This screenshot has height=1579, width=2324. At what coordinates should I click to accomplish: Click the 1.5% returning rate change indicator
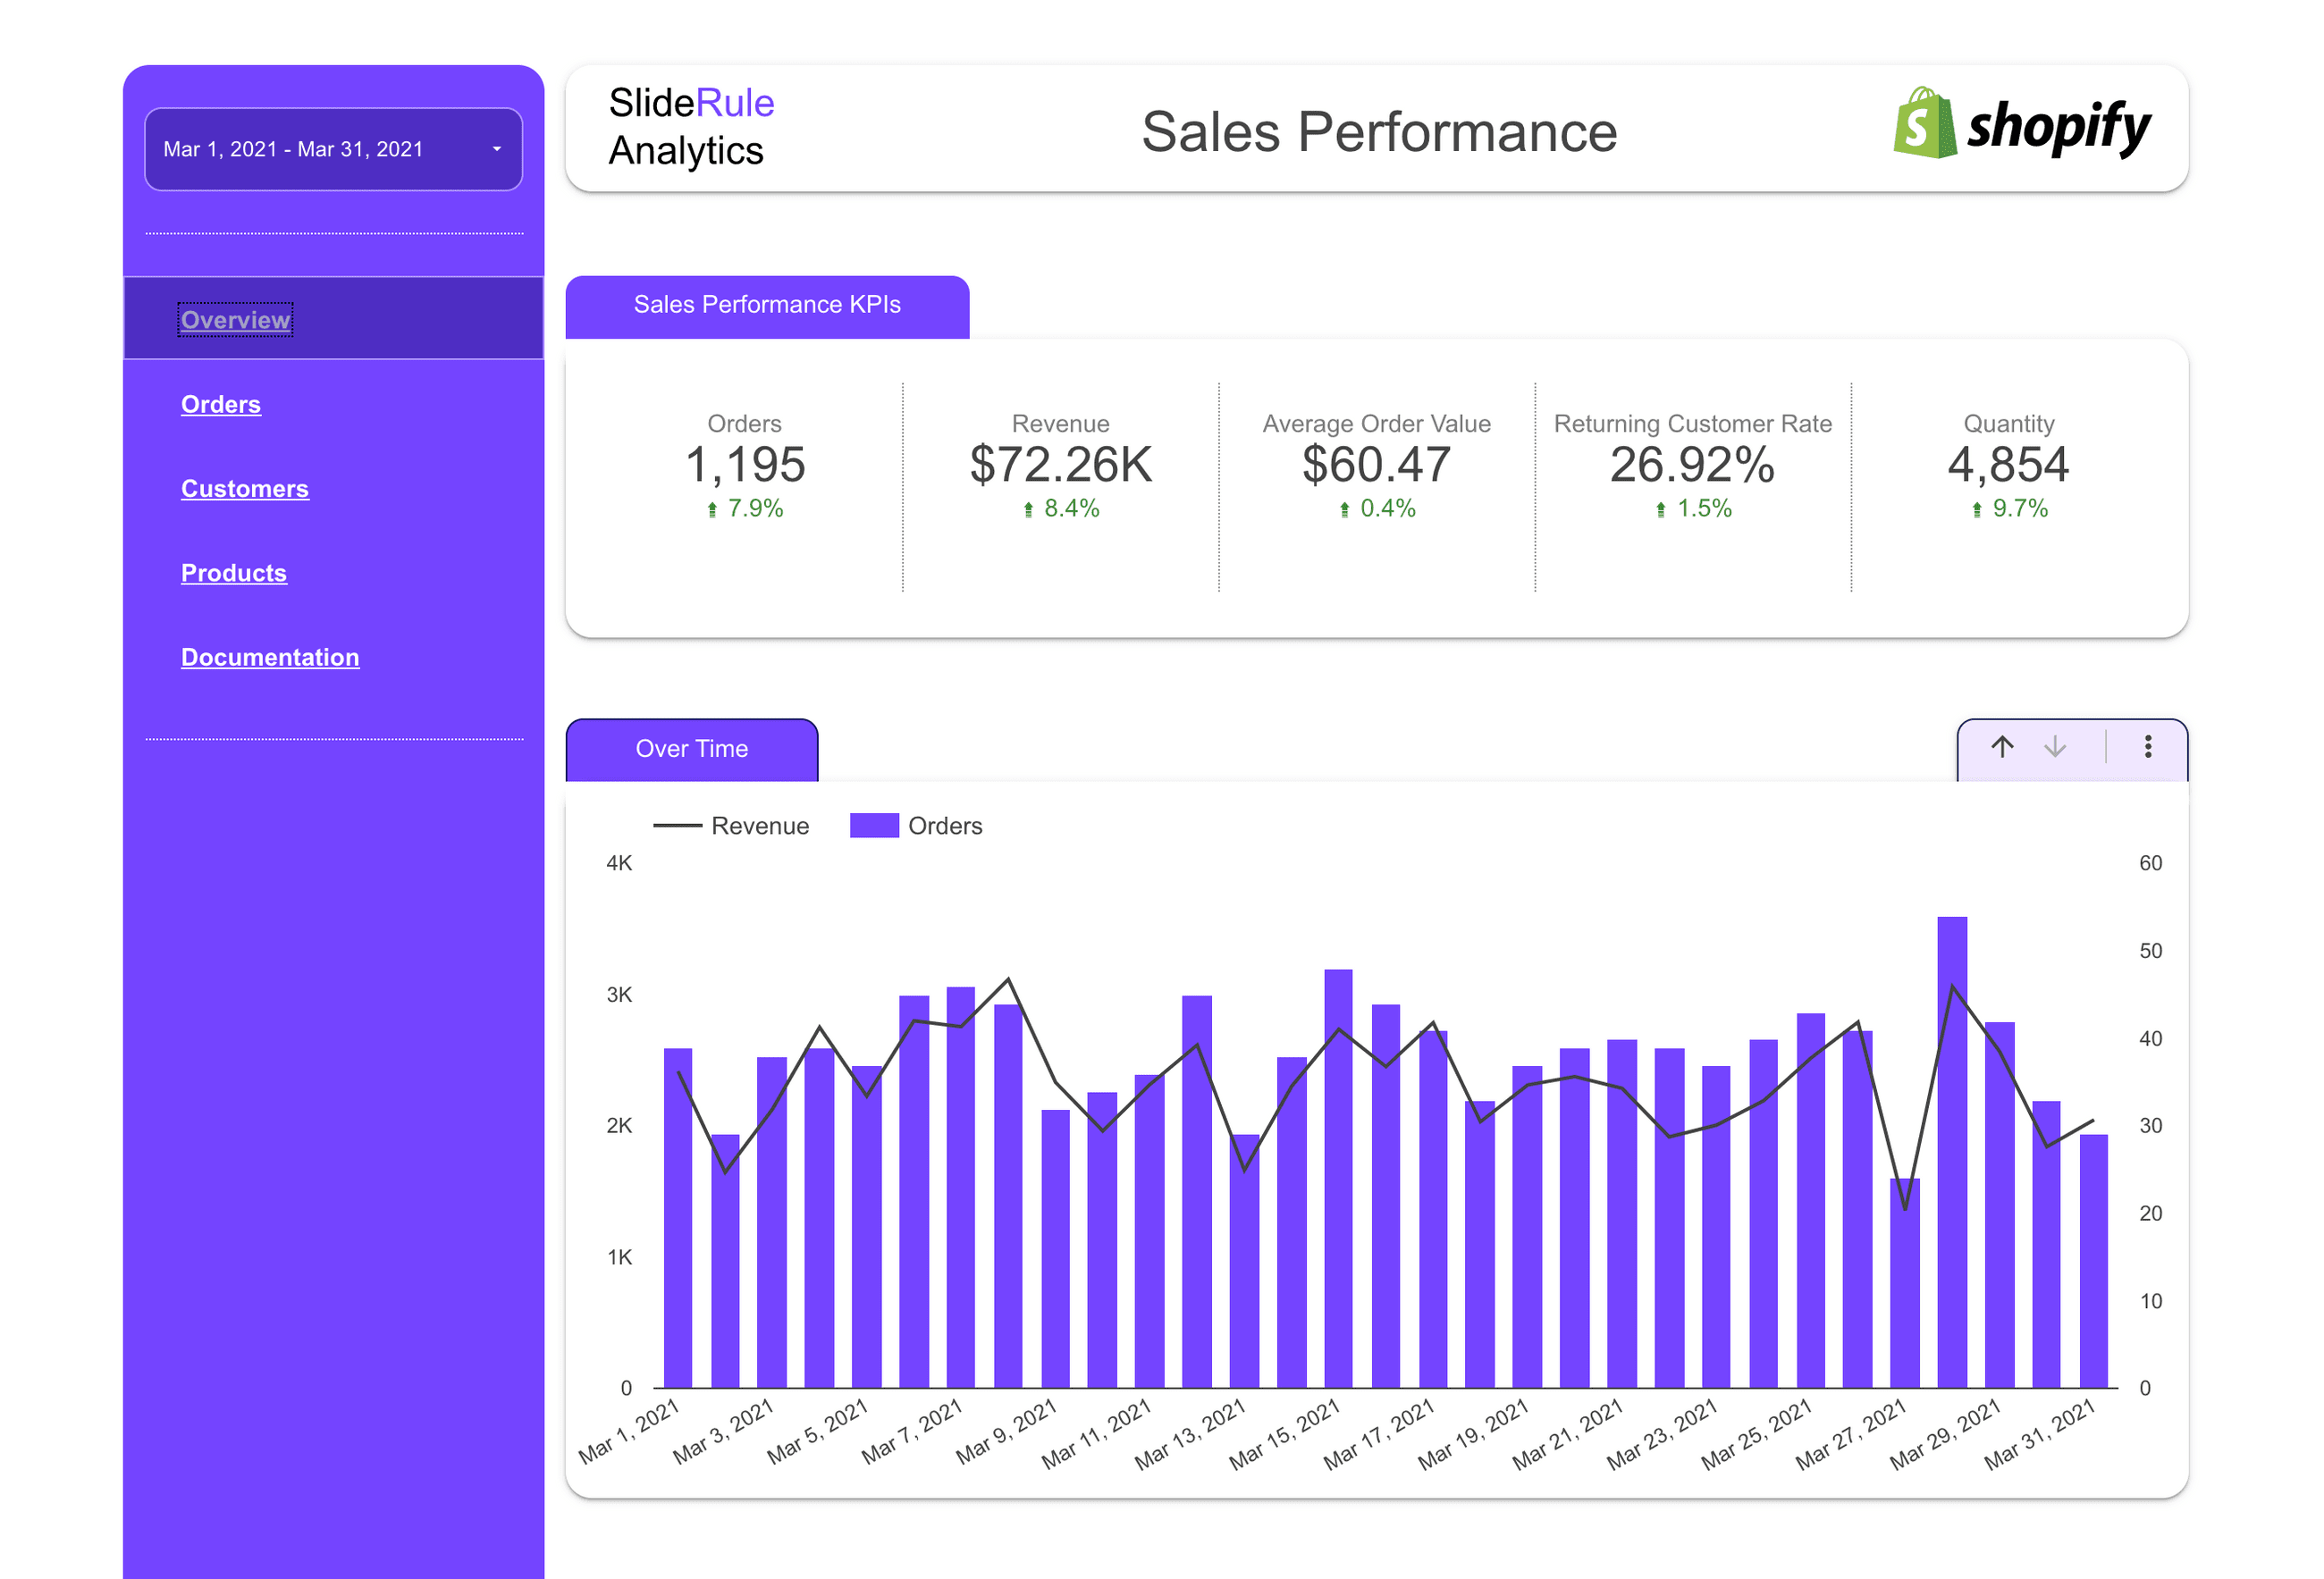tap(1693, 509)
